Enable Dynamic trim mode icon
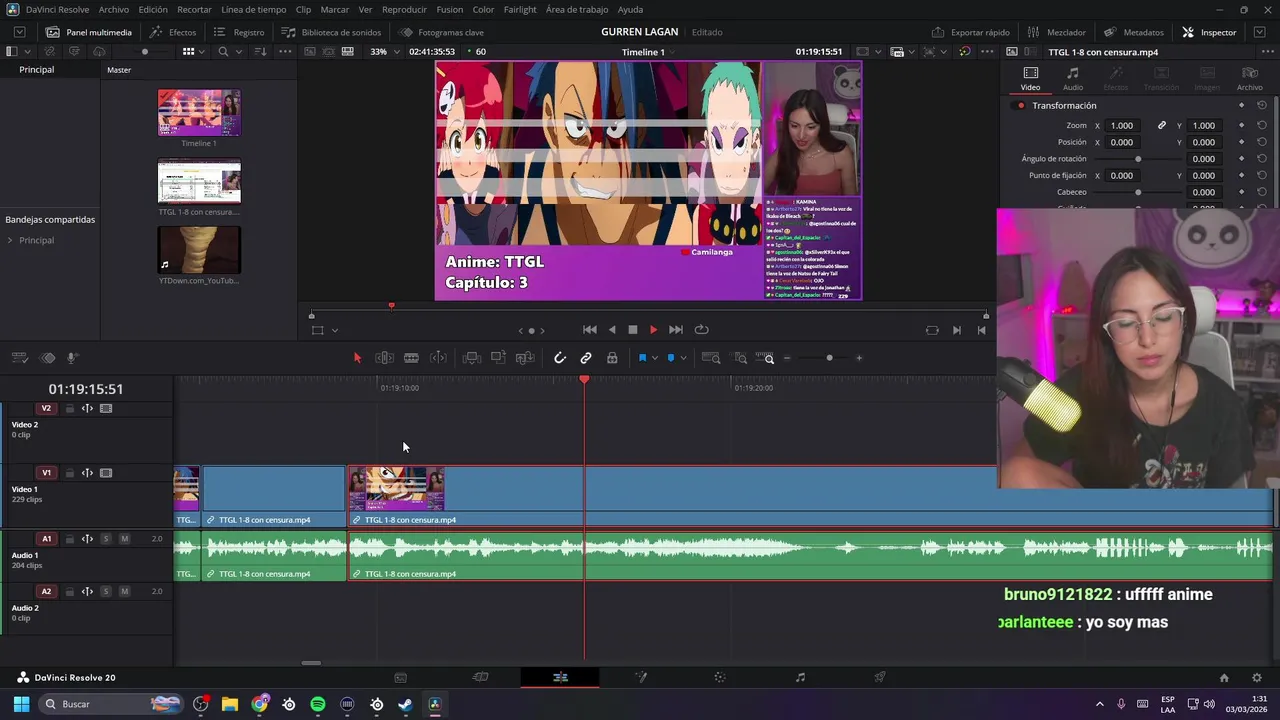The height and width of the screenshot is (720, 1280). click(x=438, y=358)
